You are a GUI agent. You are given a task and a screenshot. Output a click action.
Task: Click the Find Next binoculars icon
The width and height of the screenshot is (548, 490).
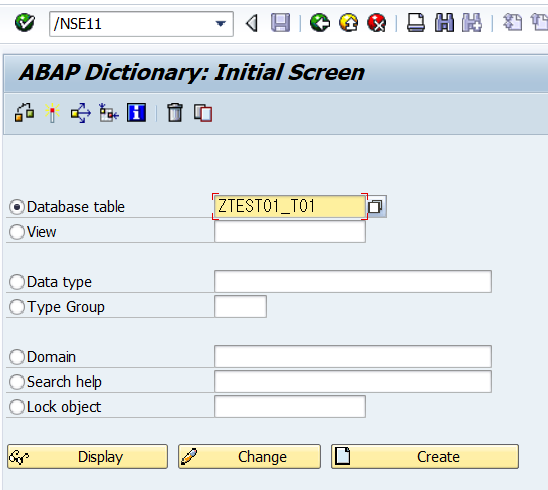coord(472,23)
